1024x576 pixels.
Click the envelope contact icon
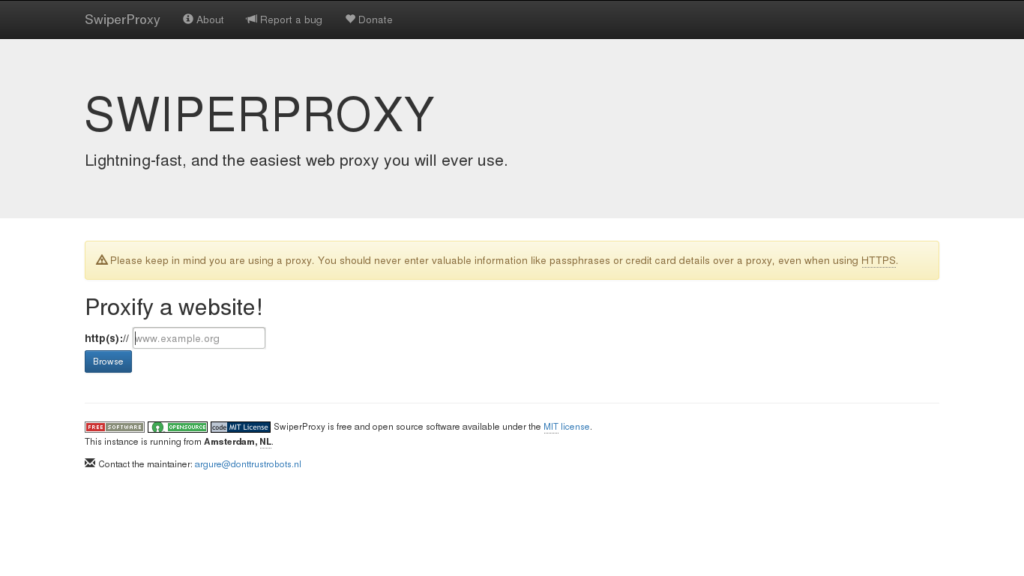point(90,463)
